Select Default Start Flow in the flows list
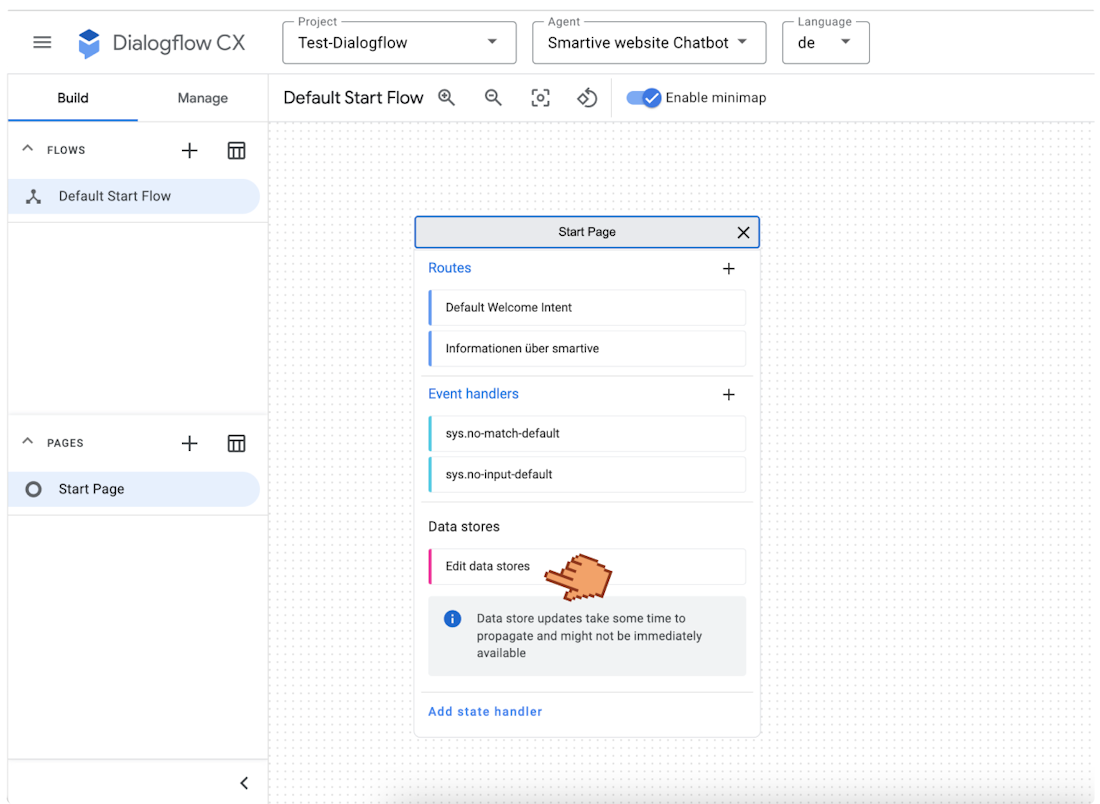The width and height of the screenshot is (1100, 804). point(134,196)
